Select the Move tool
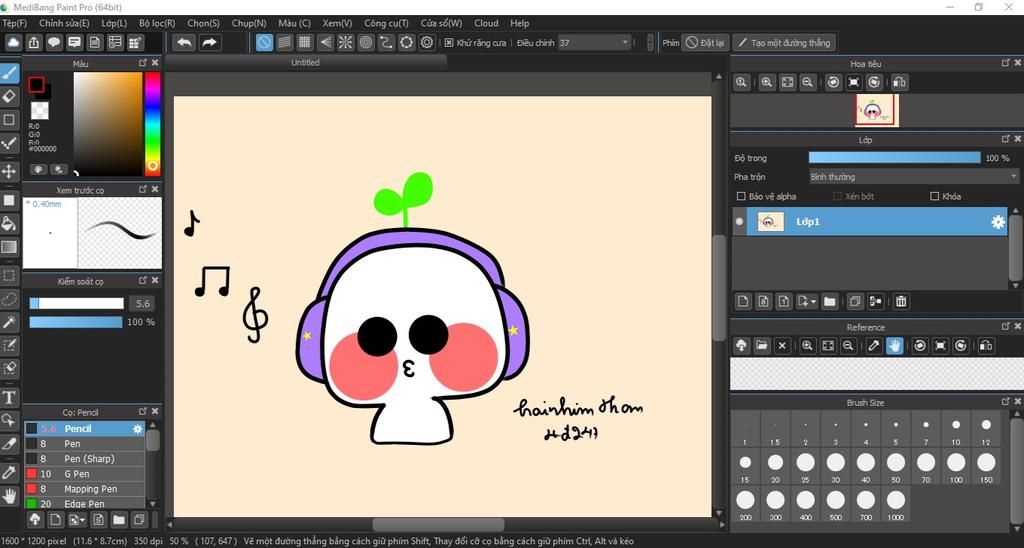Image resolution: width=1024 pixels, height=548 pixels. [x=10, y=171]
